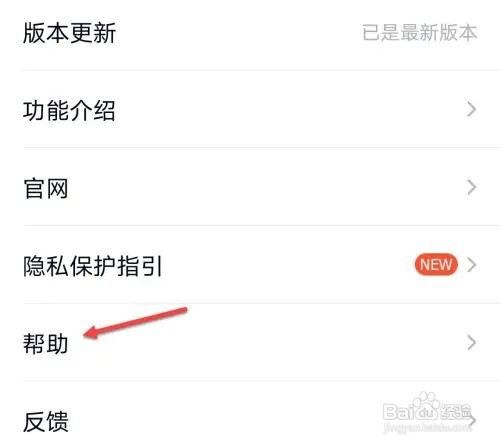
Task: Click the 已是最新版本 status text
Action: point(420,33)
